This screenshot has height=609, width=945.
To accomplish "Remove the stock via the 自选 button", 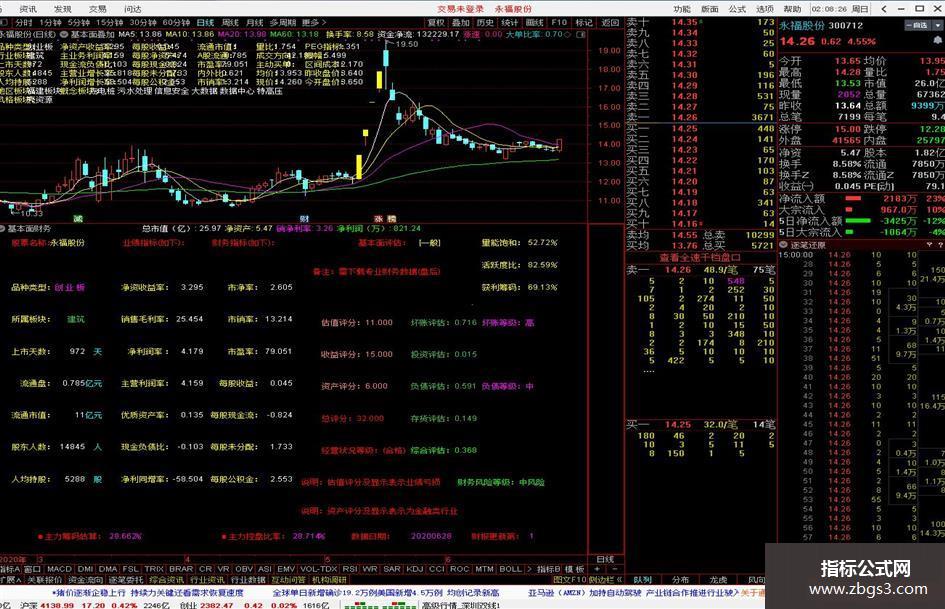I will [x=917, y=25].
